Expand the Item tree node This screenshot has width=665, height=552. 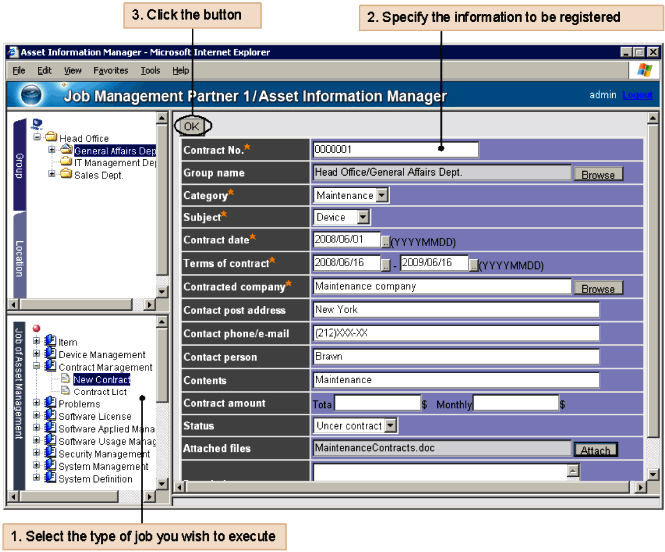(x=37, y=342)
